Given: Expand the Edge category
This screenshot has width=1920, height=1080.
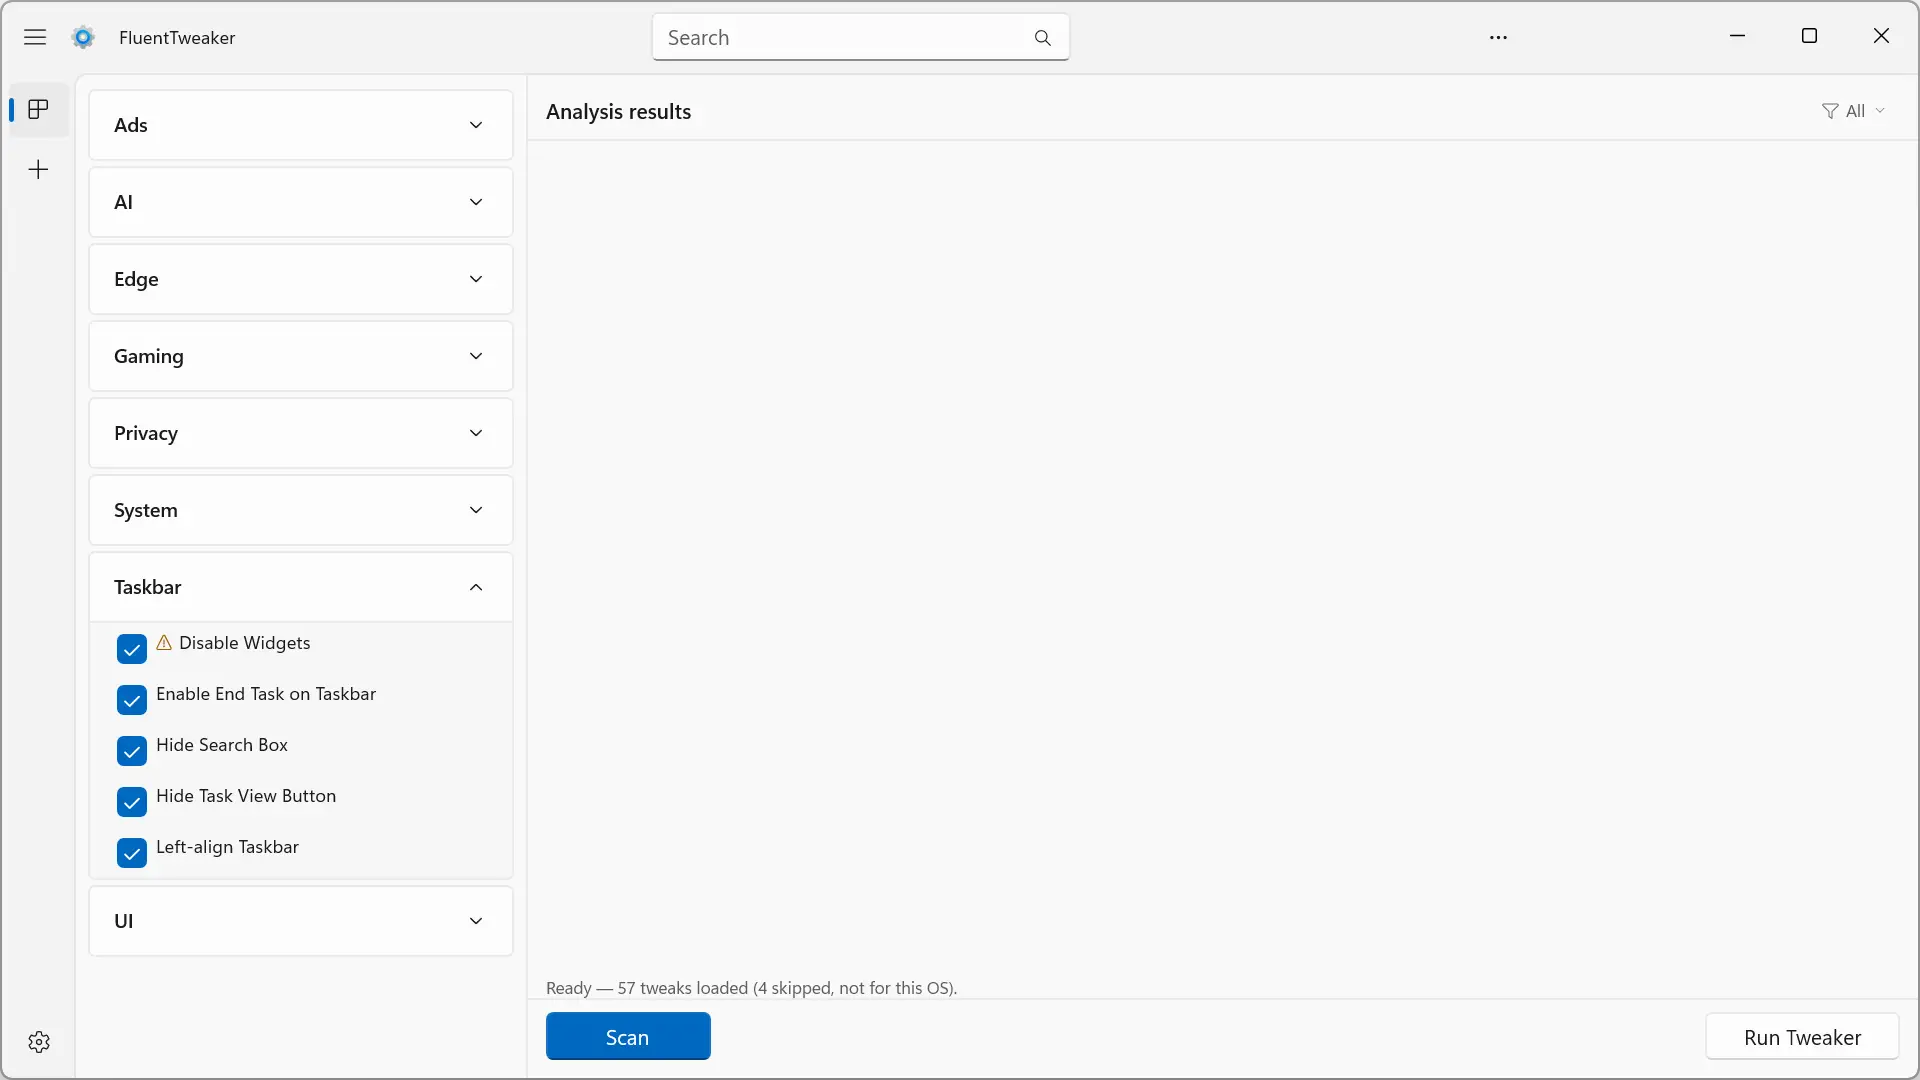Looking at the screenshot, I should pyautogui.click(x=301, y=279).
